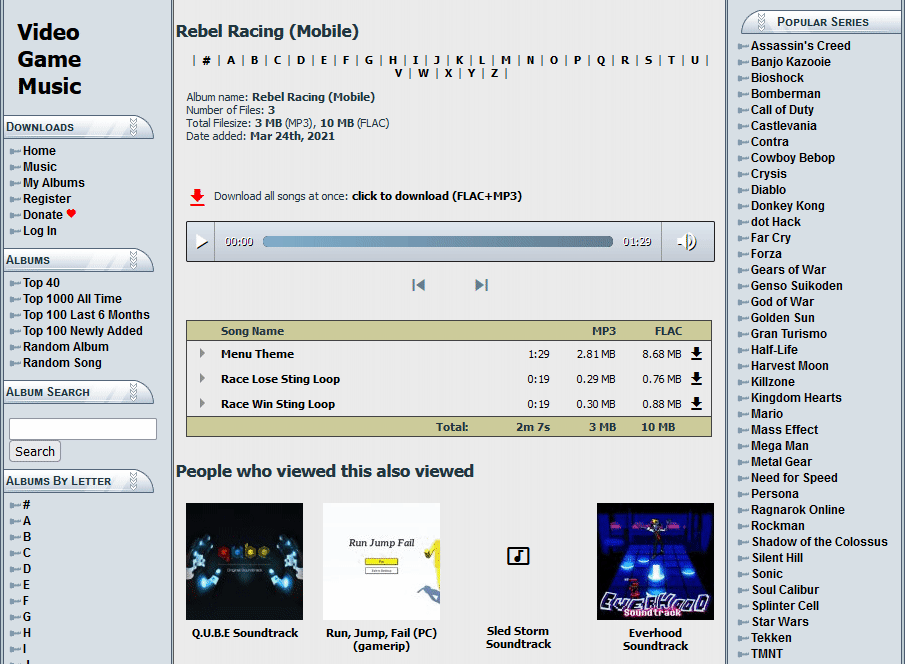Play Race Lose Sting Loop row triangle
Image resolution: width=905 pixels, height=664 pixels.
202,379
